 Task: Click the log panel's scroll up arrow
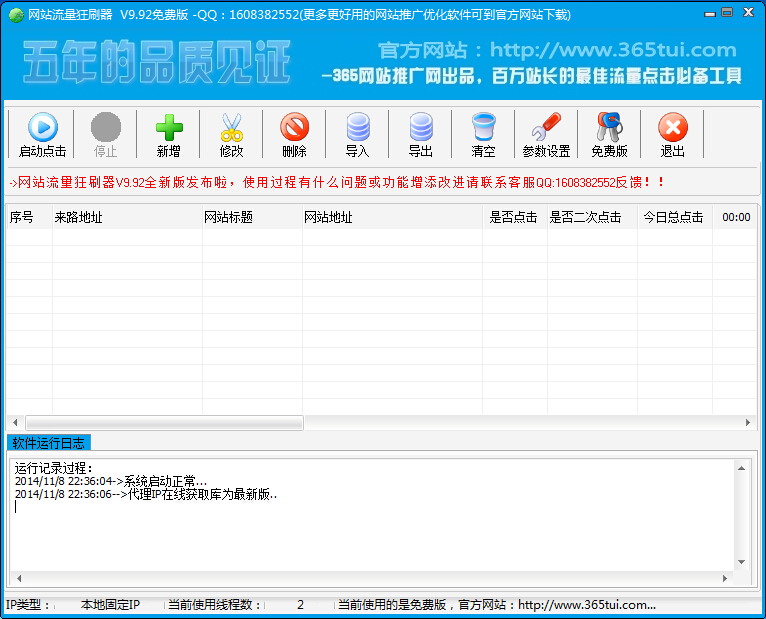[x=742, y=468]
